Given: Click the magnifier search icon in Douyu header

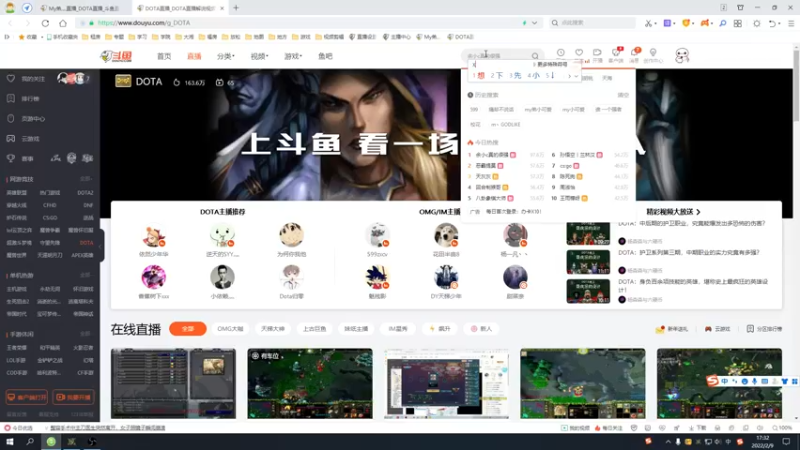Looking at the screenshot, I should 535,56.
